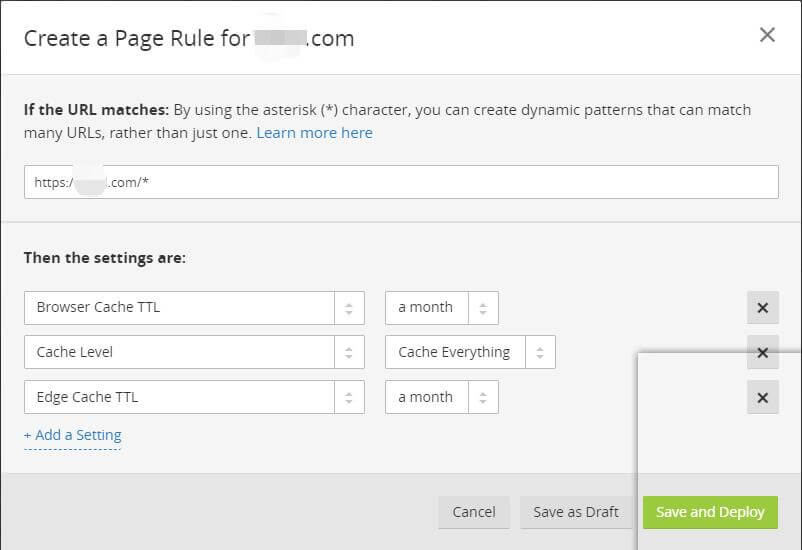This screenshot has height=550, width=802.
Task: Click the arrows on Edge Cache TTL selector
Action: pyautogui.click(x=349, y=398)
